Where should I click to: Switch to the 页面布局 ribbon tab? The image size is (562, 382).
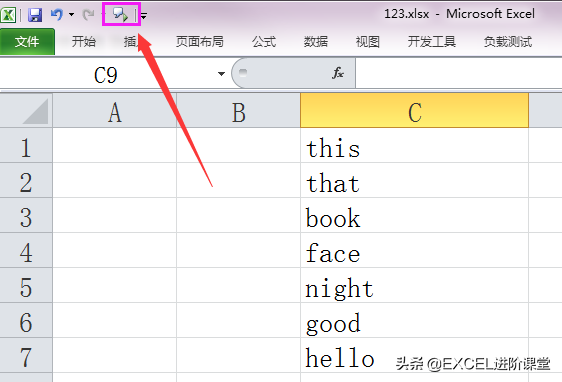coord(200,42)
